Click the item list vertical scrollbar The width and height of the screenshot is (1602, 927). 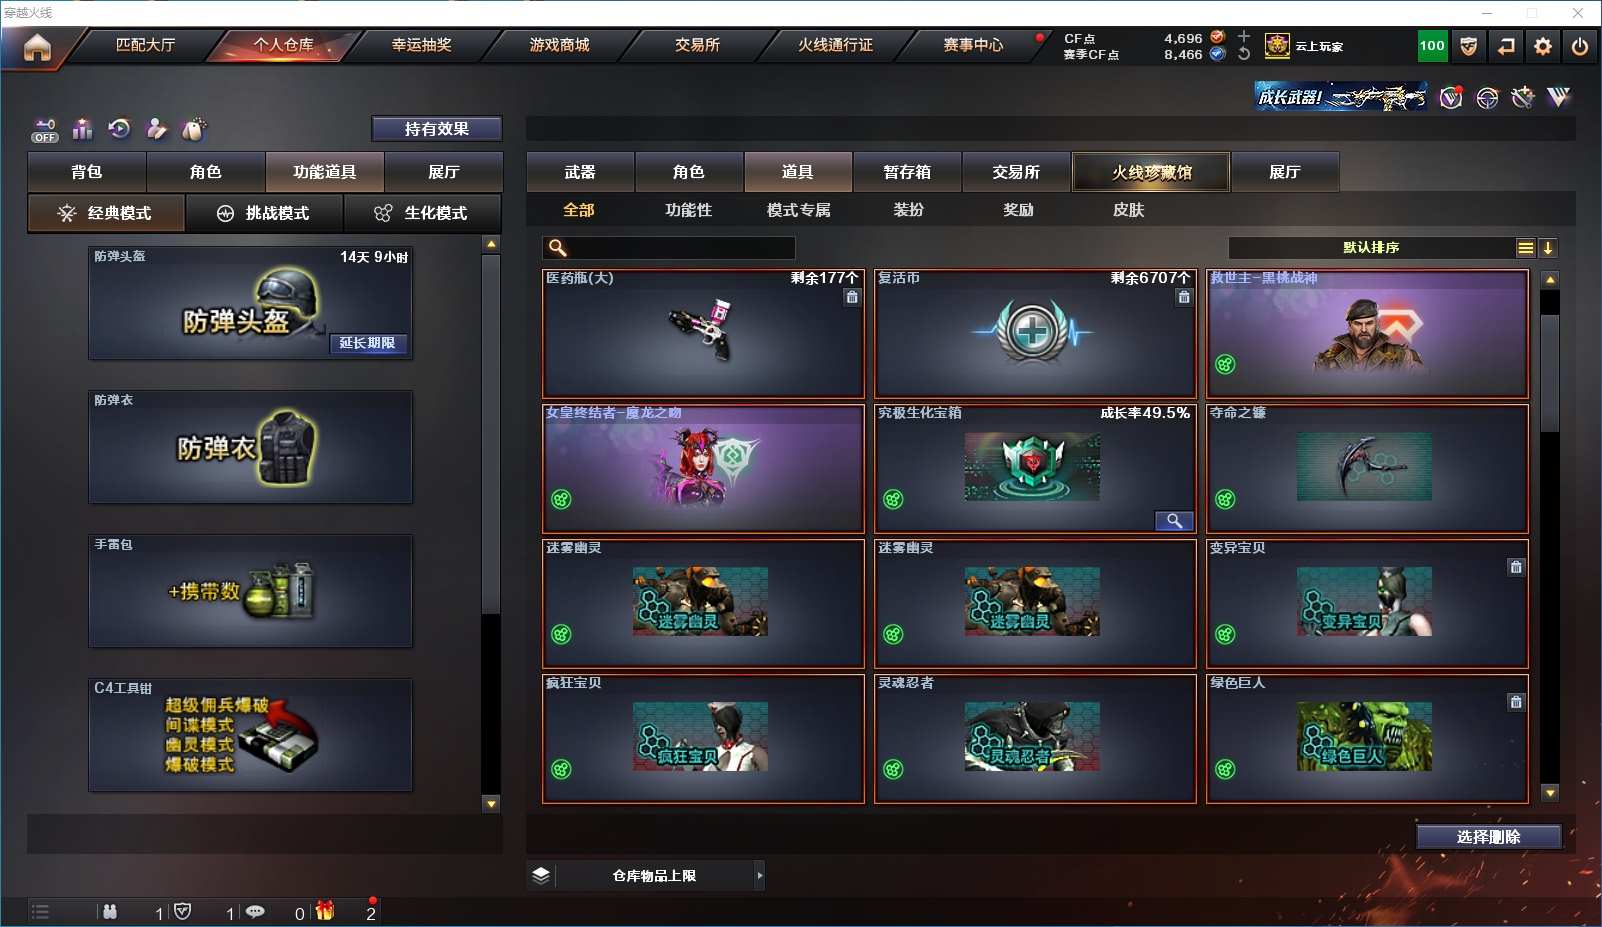(1549, 536)
